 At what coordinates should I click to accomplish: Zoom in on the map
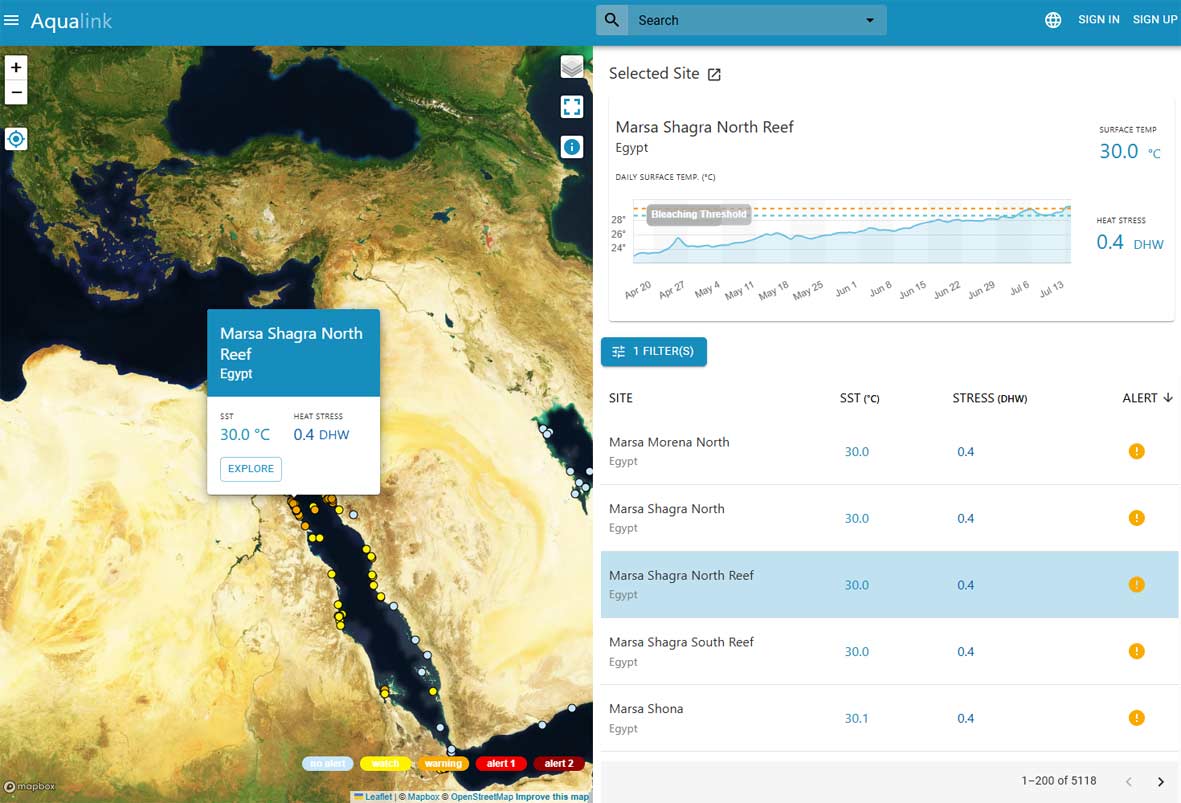(16, 67)
